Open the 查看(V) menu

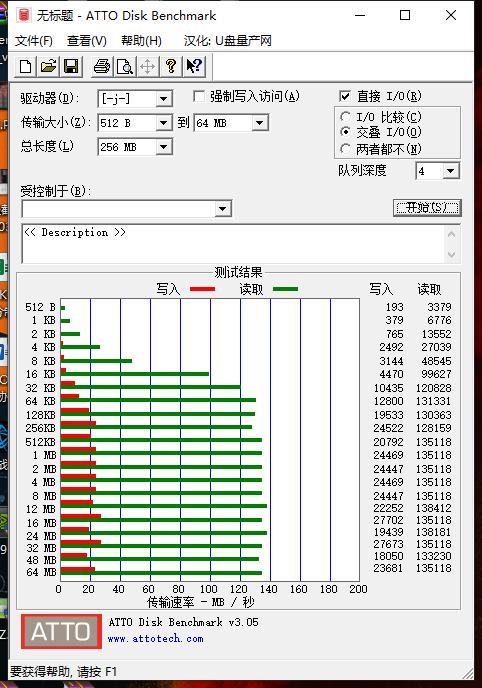click(x=86, y=41)
